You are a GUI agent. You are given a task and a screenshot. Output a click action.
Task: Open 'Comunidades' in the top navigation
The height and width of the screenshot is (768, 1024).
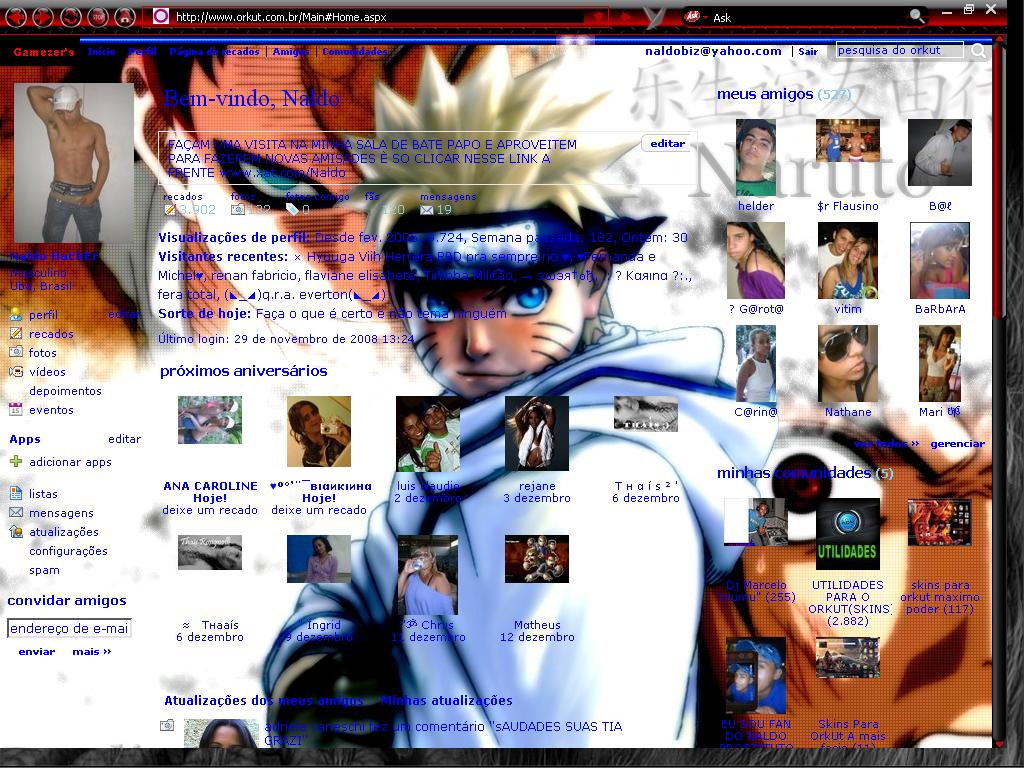point(355,52)
